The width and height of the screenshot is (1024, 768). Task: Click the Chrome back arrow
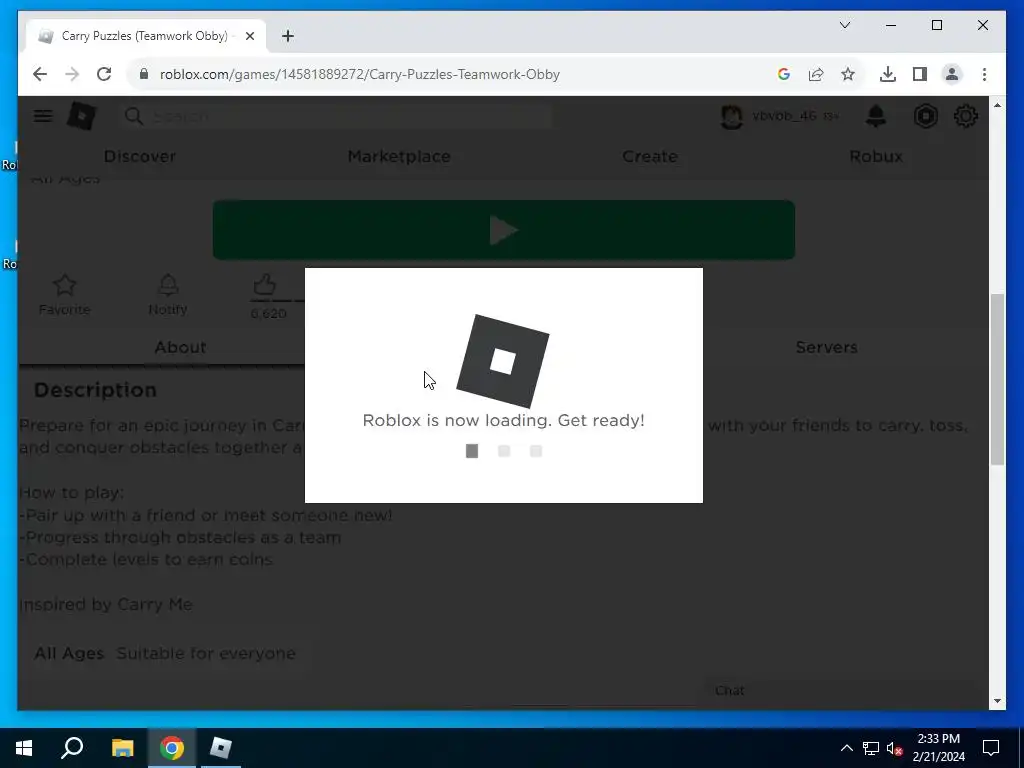(x=40, y=74)
